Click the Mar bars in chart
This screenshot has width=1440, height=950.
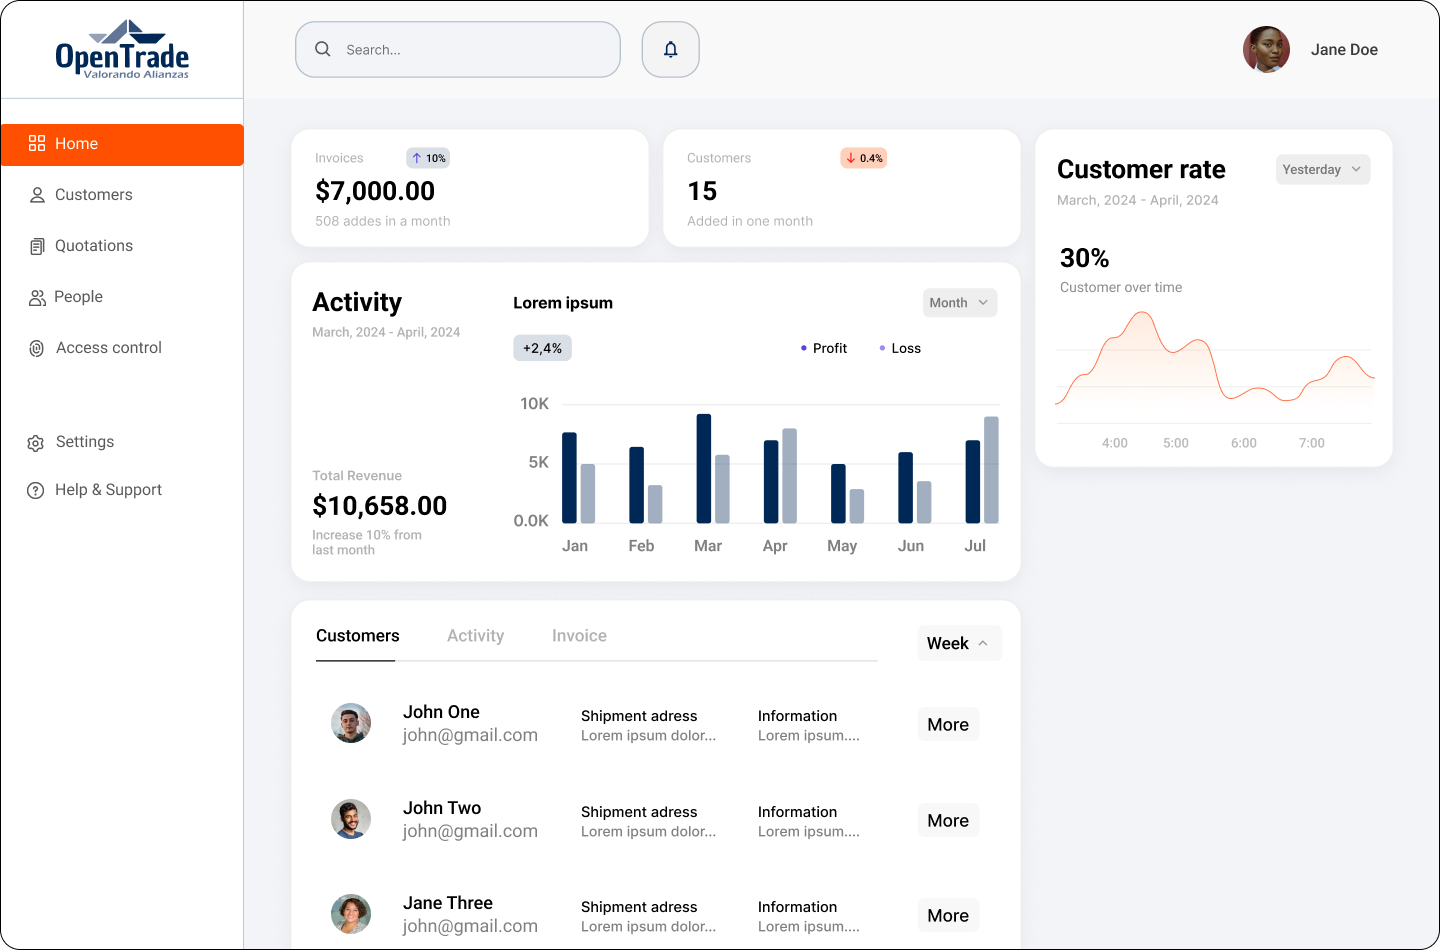coord(713,469)
